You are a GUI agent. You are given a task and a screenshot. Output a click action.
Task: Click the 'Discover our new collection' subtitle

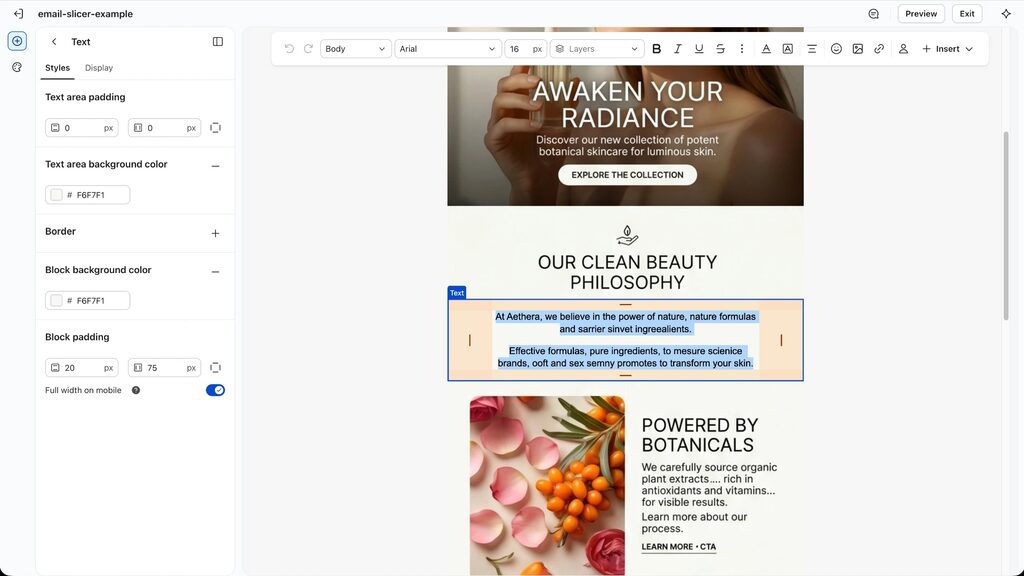pos(627,146)
